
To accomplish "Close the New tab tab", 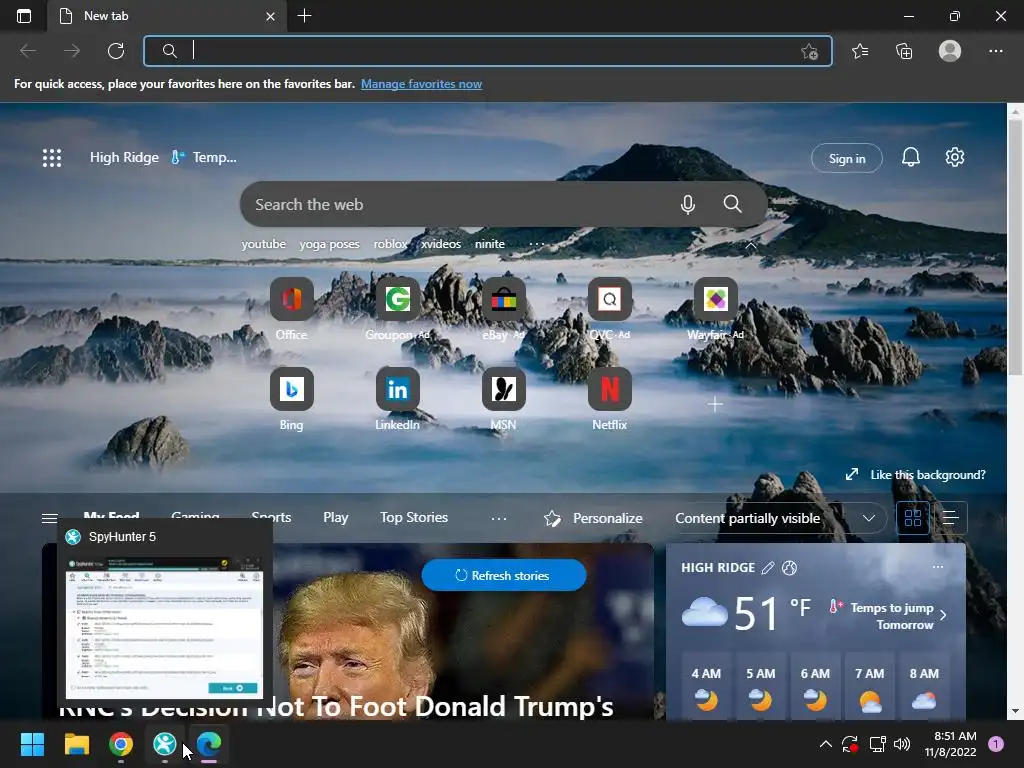I will [x=270, y=16].
